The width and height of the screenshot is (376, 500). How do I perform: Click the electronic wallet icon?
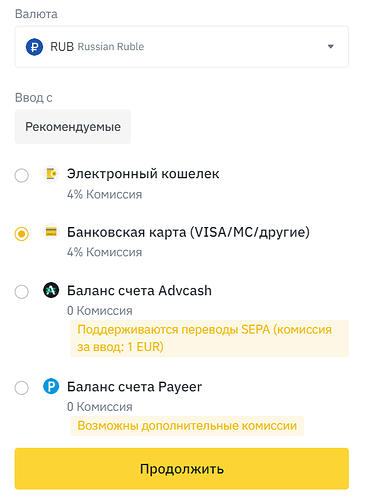51,174
